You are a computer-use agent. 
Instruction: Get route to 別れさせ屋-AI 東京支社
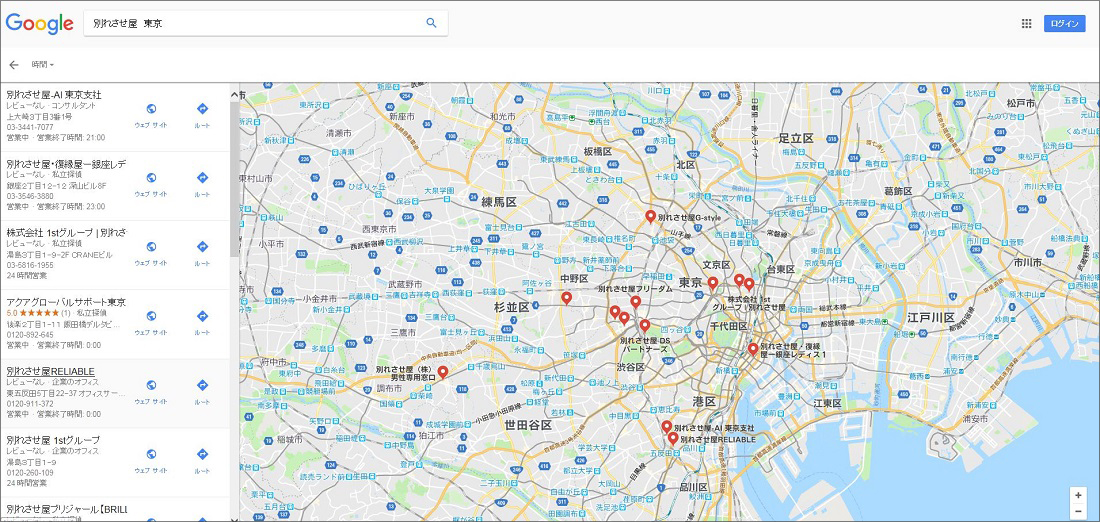point(202,109)
